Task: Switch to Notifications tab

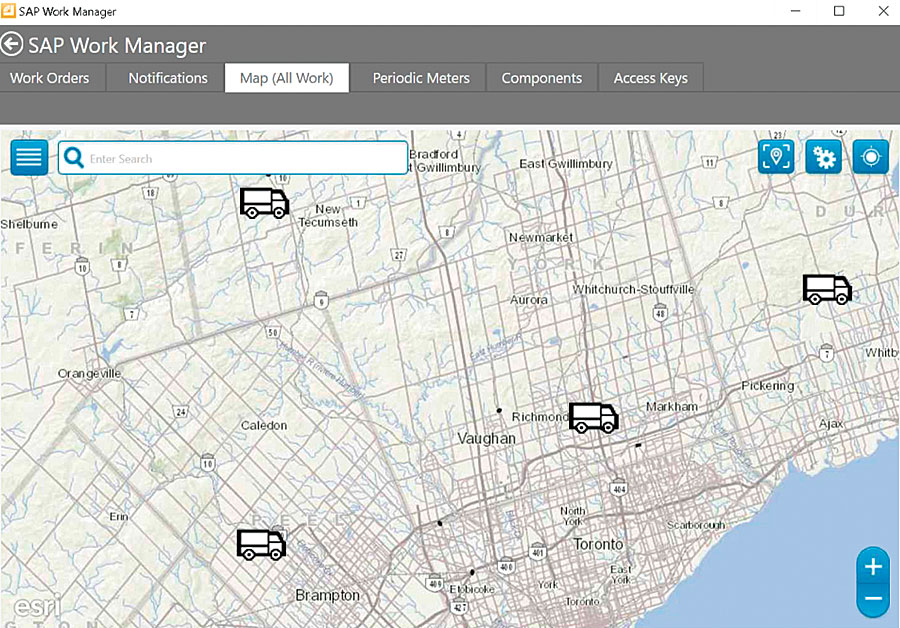Action: pyautogui.click(x=168, y=78)
